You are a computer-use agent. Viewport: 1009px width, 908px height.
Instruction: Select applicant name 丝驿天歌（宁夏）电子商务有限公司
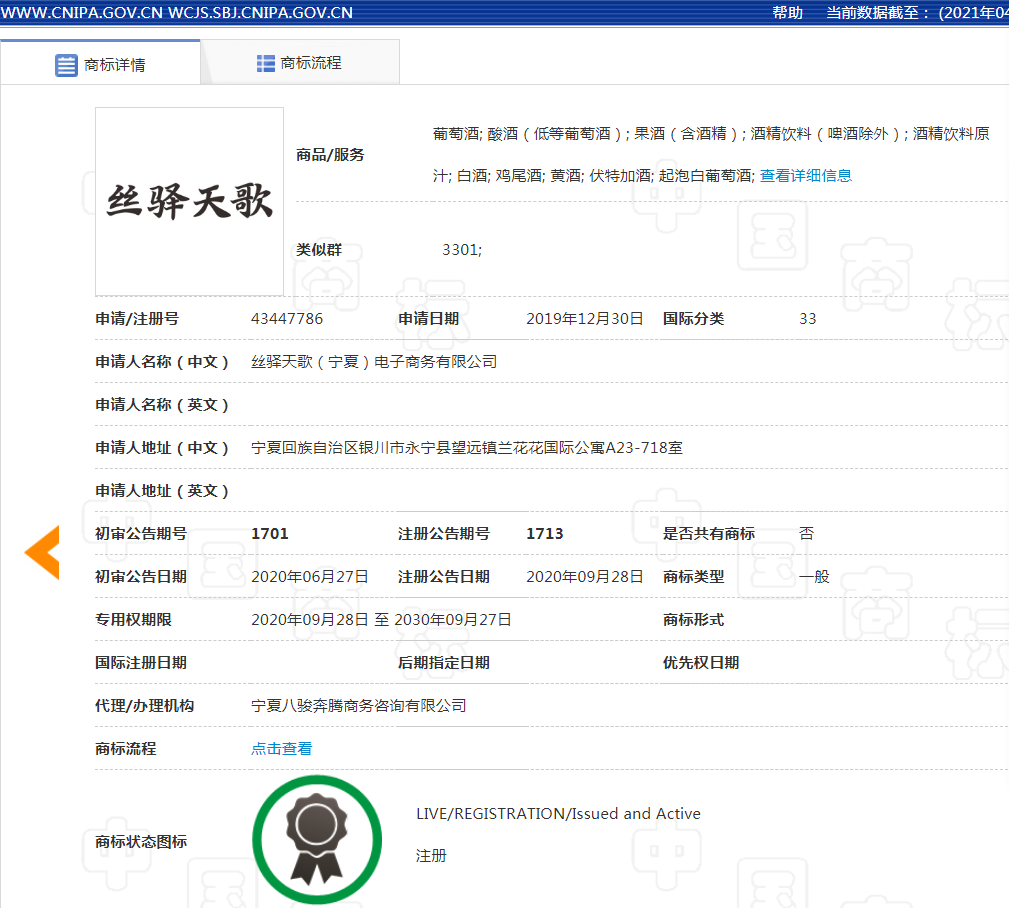coord(374,362)
